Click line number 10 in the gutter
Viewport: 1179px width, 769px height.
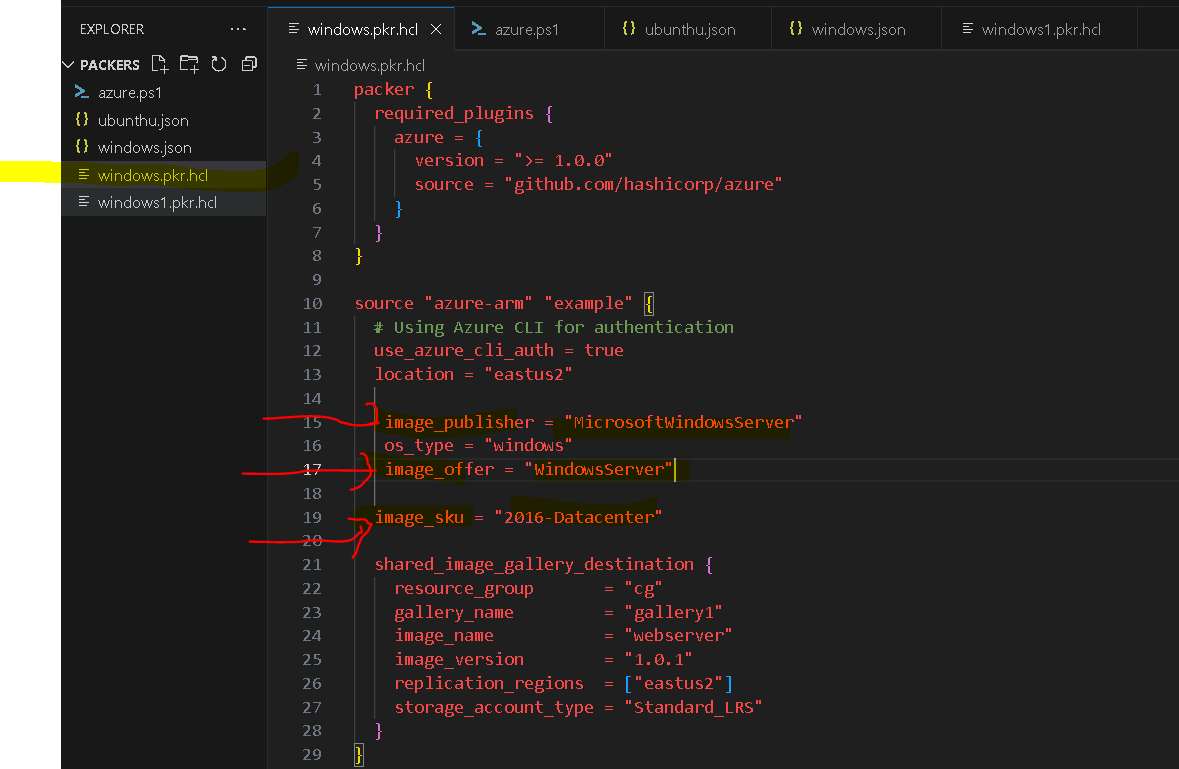click(313, 304)
